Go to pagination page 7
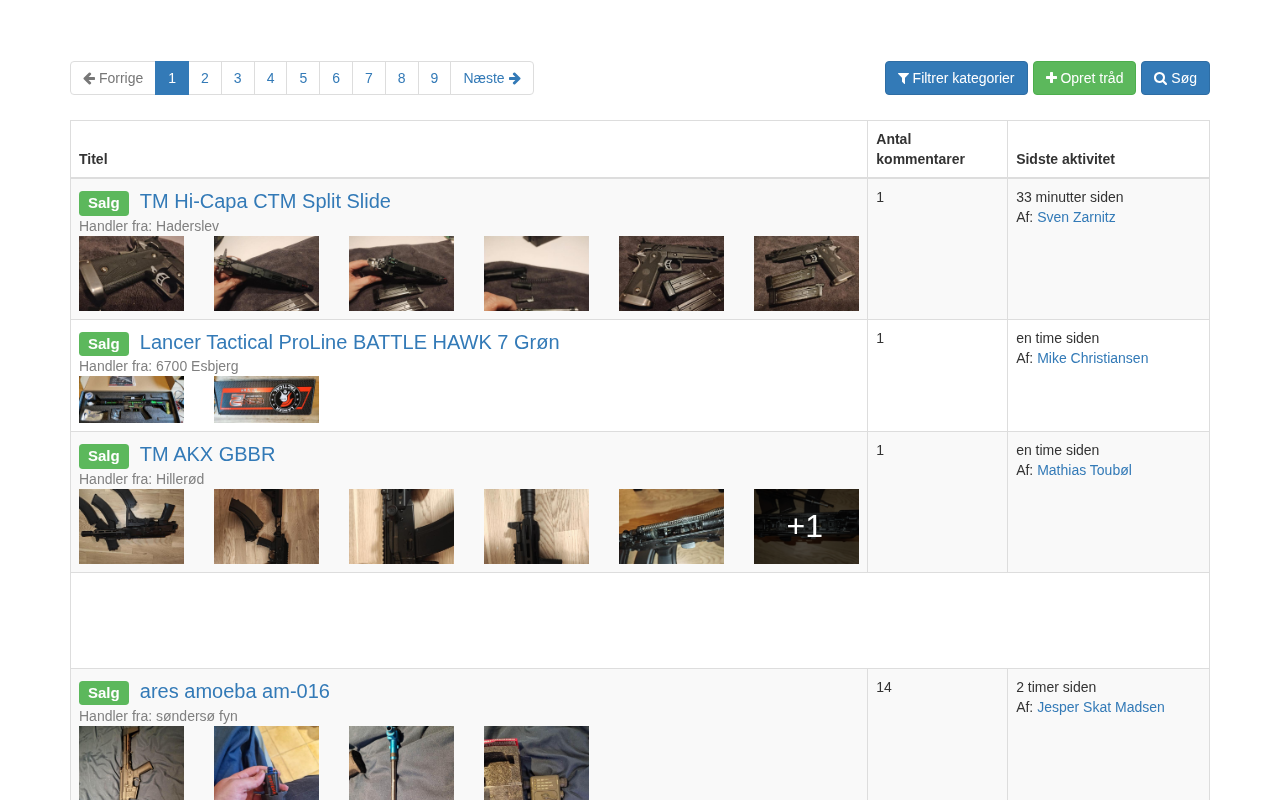 [x=369, y=78]
